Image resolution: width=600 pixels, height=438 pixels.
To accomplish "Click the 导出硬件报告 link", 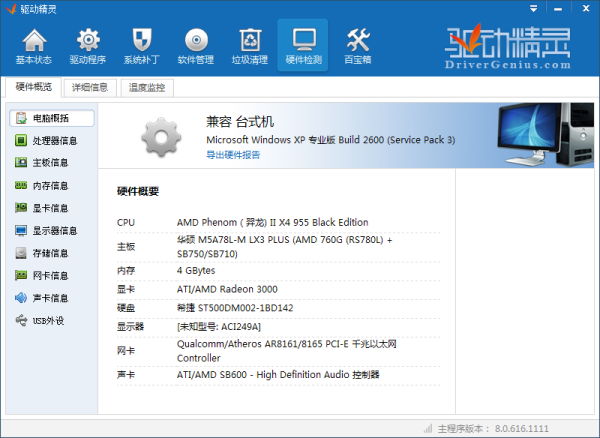I will [233, 155].
